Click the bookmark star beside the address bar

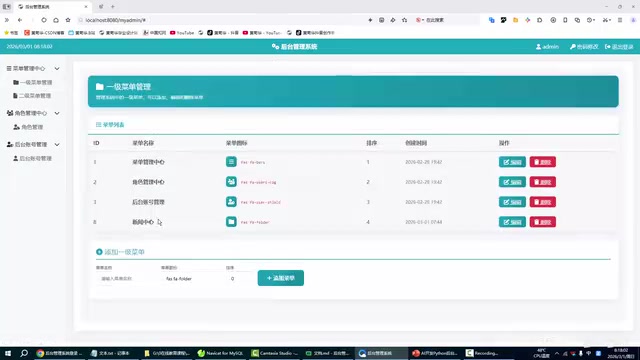(68, 20)
